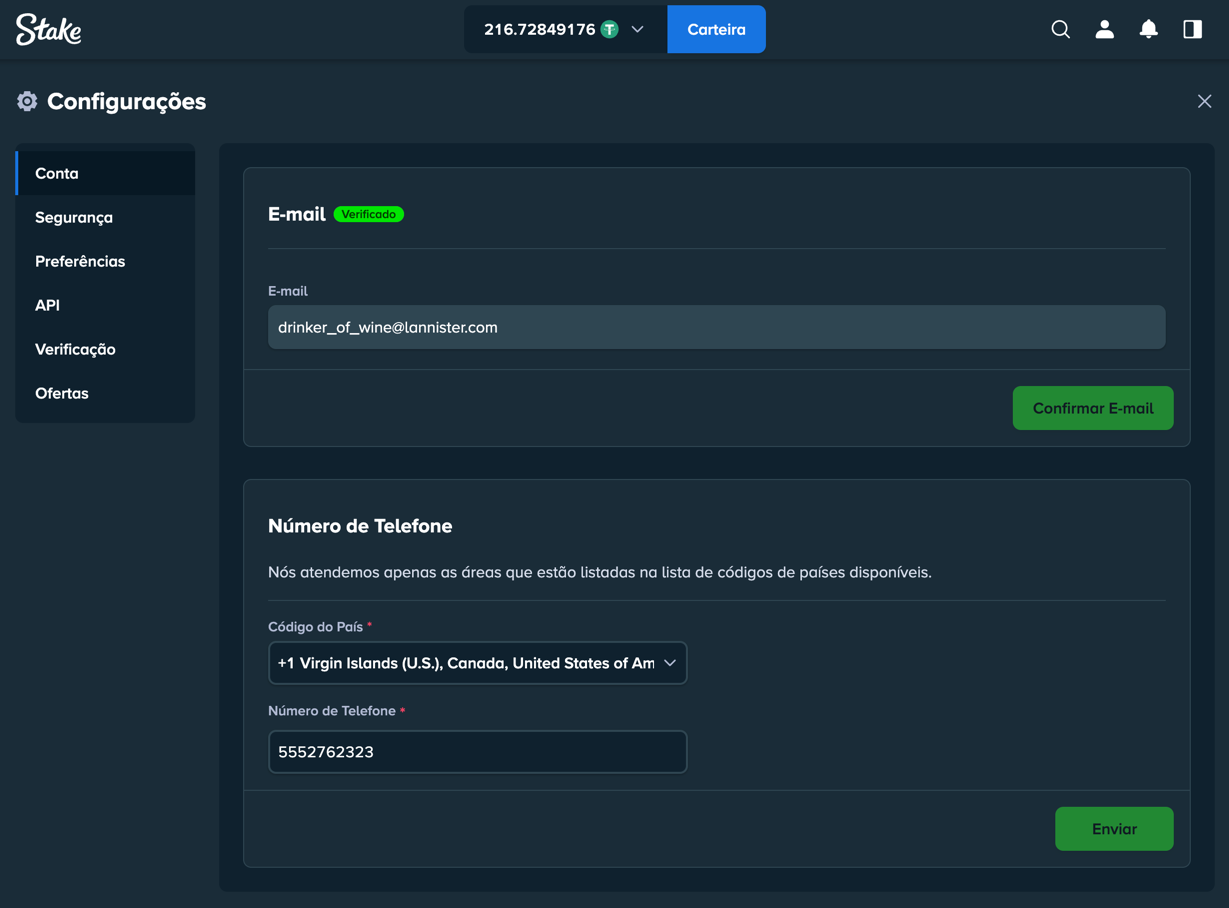Viewport: 1229px width, 908px height.
Task: Open the Carteira wallet button
Action: pyautogui.click(x=716, y=29)
